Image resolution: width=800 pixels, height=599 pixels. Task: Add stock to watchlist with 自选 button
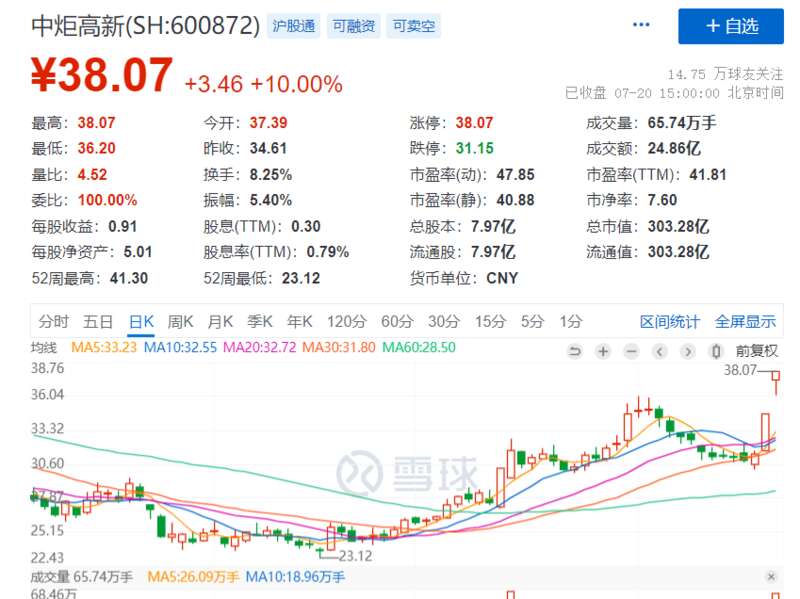tap(731, 26)
